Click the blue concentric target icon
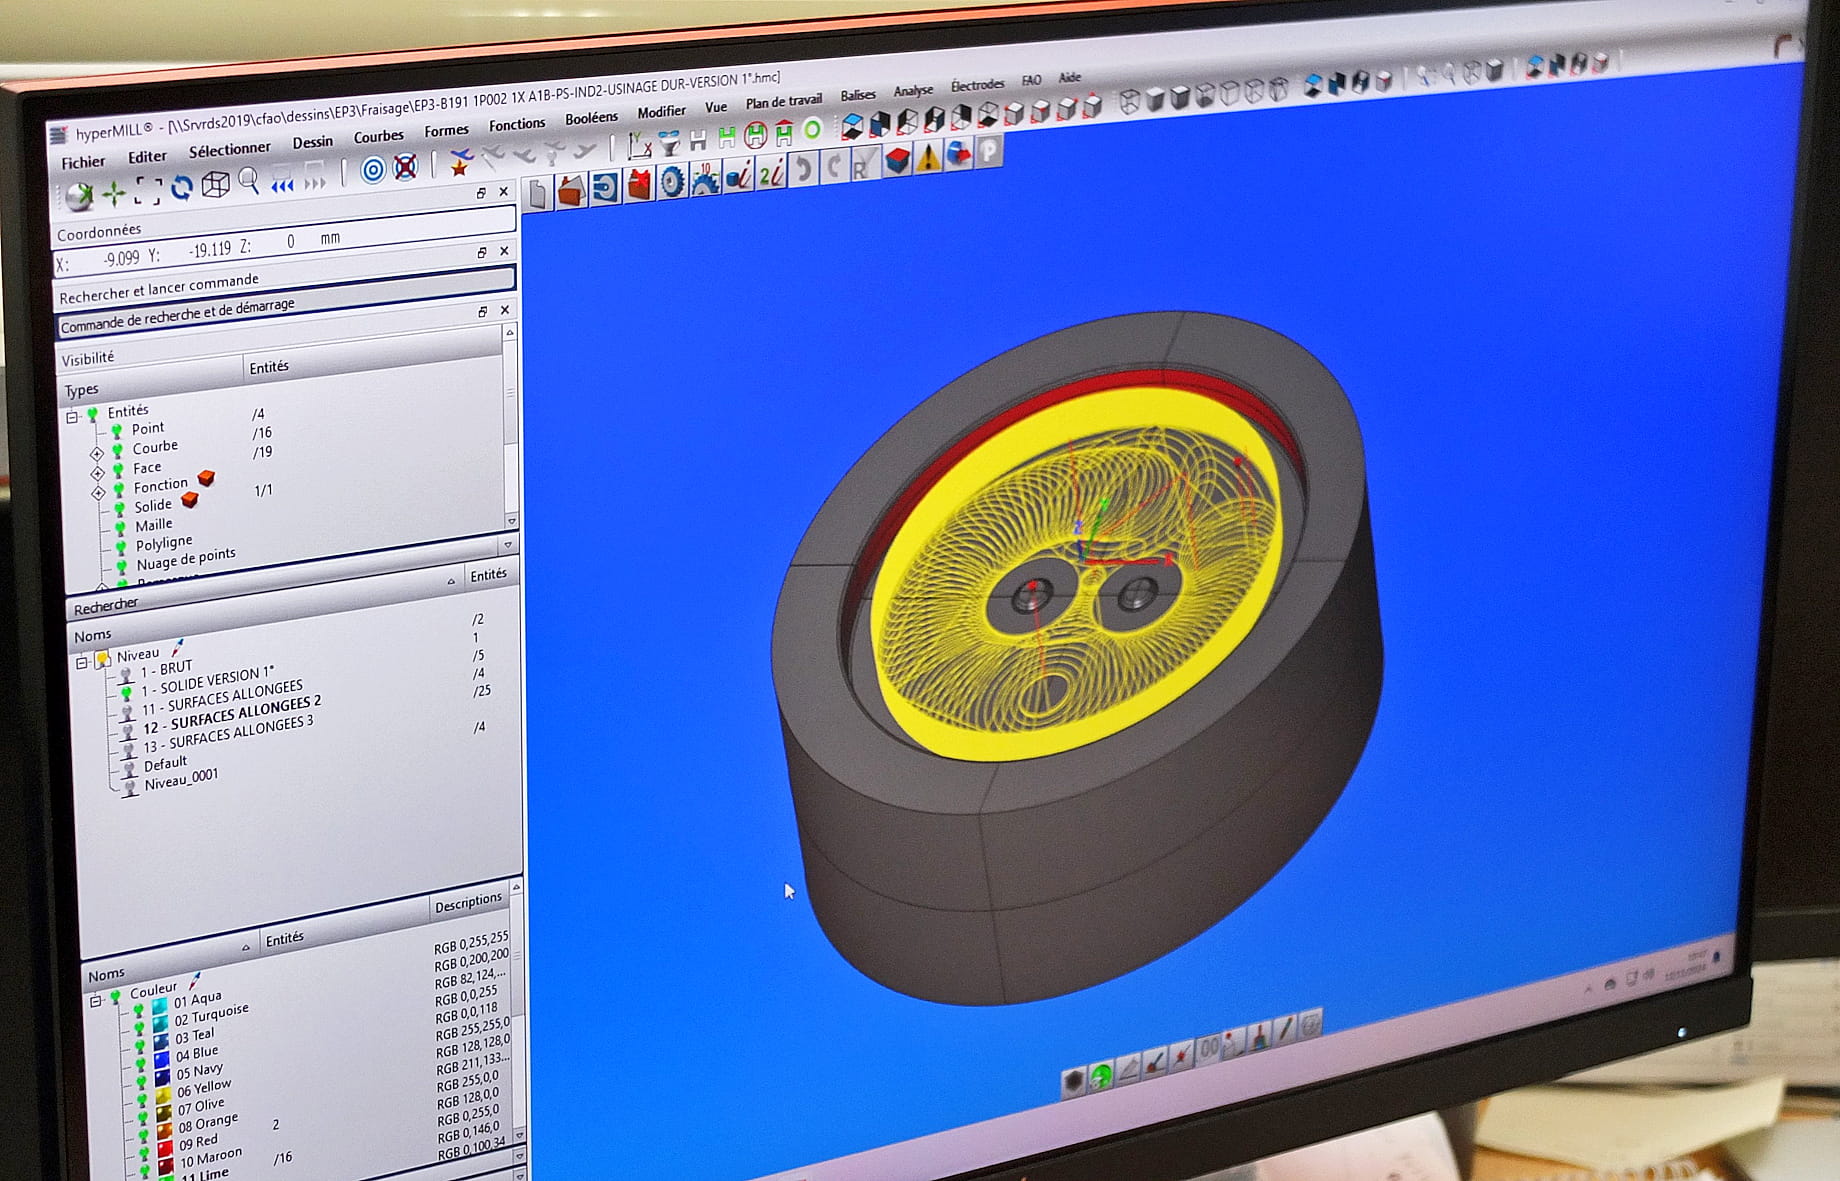 [373, 171]
